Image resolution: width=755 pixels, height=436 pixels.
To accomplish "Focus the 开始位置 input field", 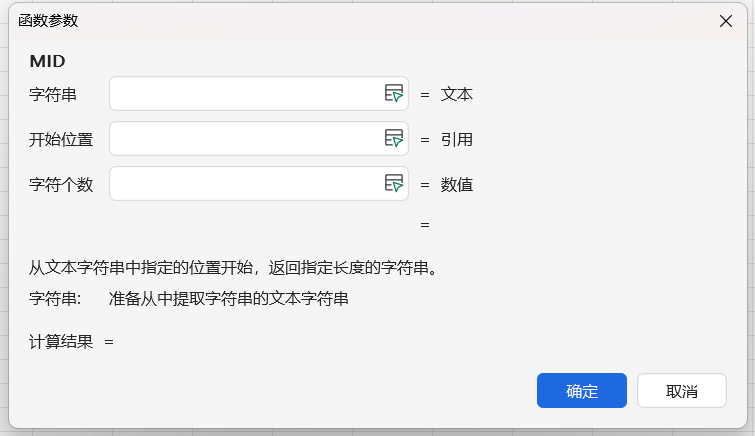I will 245,139.
